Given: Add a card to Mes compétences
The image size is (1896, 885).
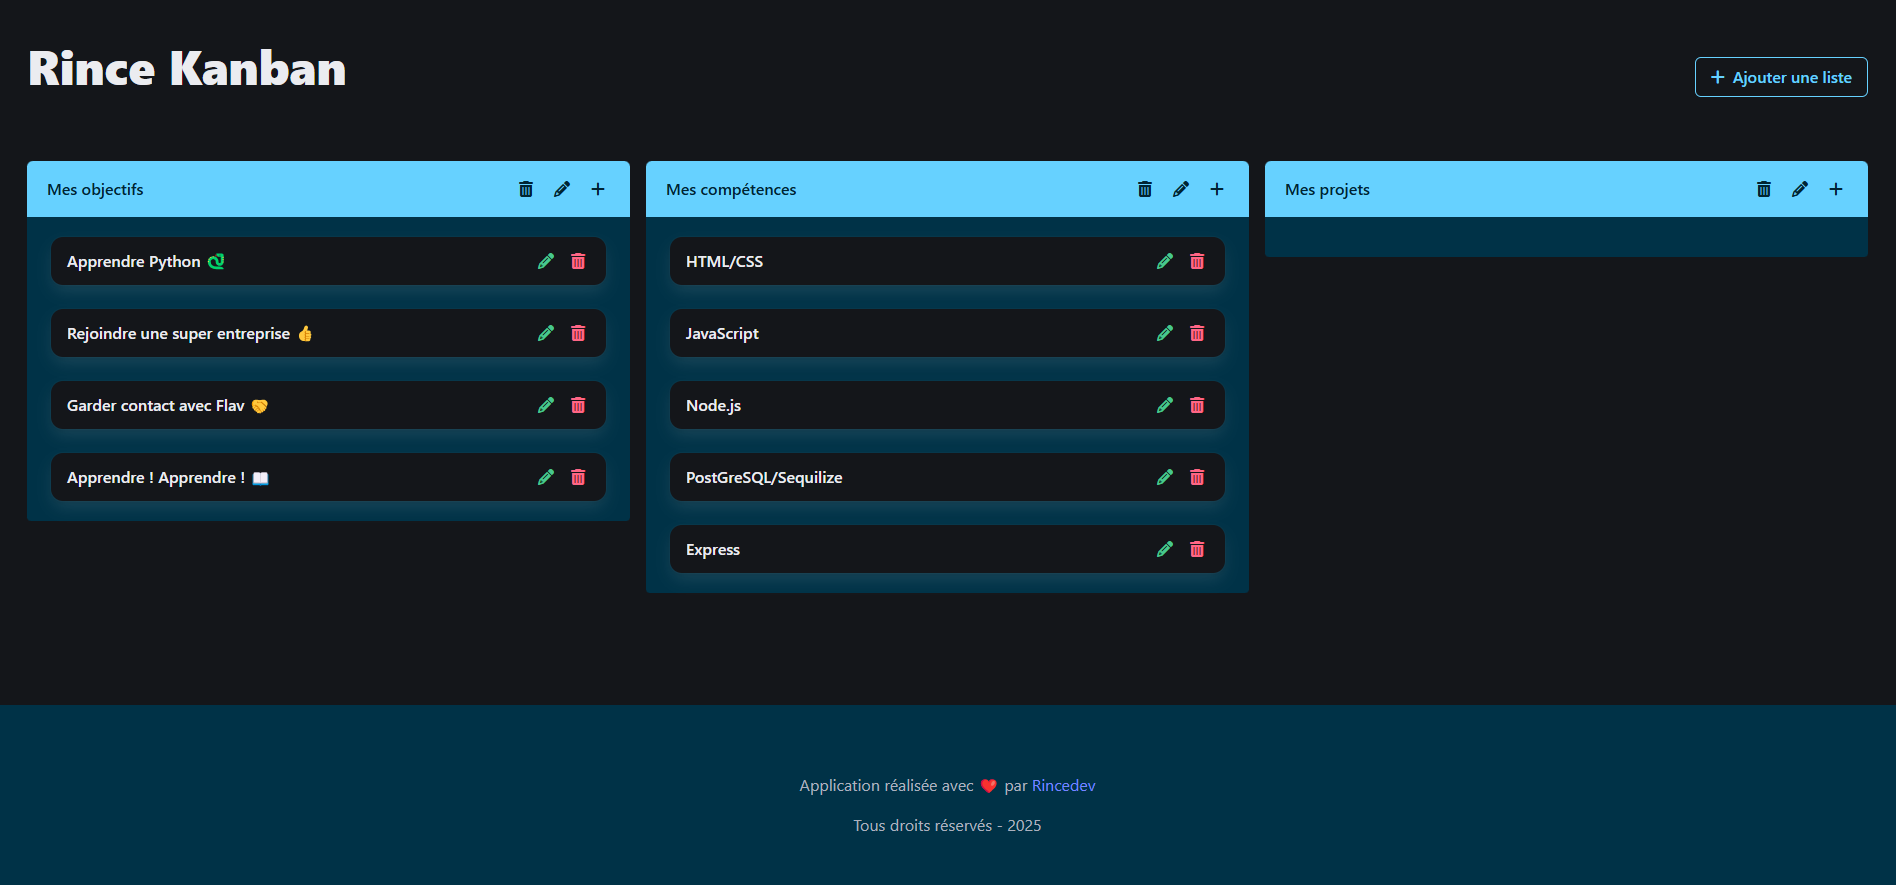Looking at the screenshot, I should pos(1217,189).
